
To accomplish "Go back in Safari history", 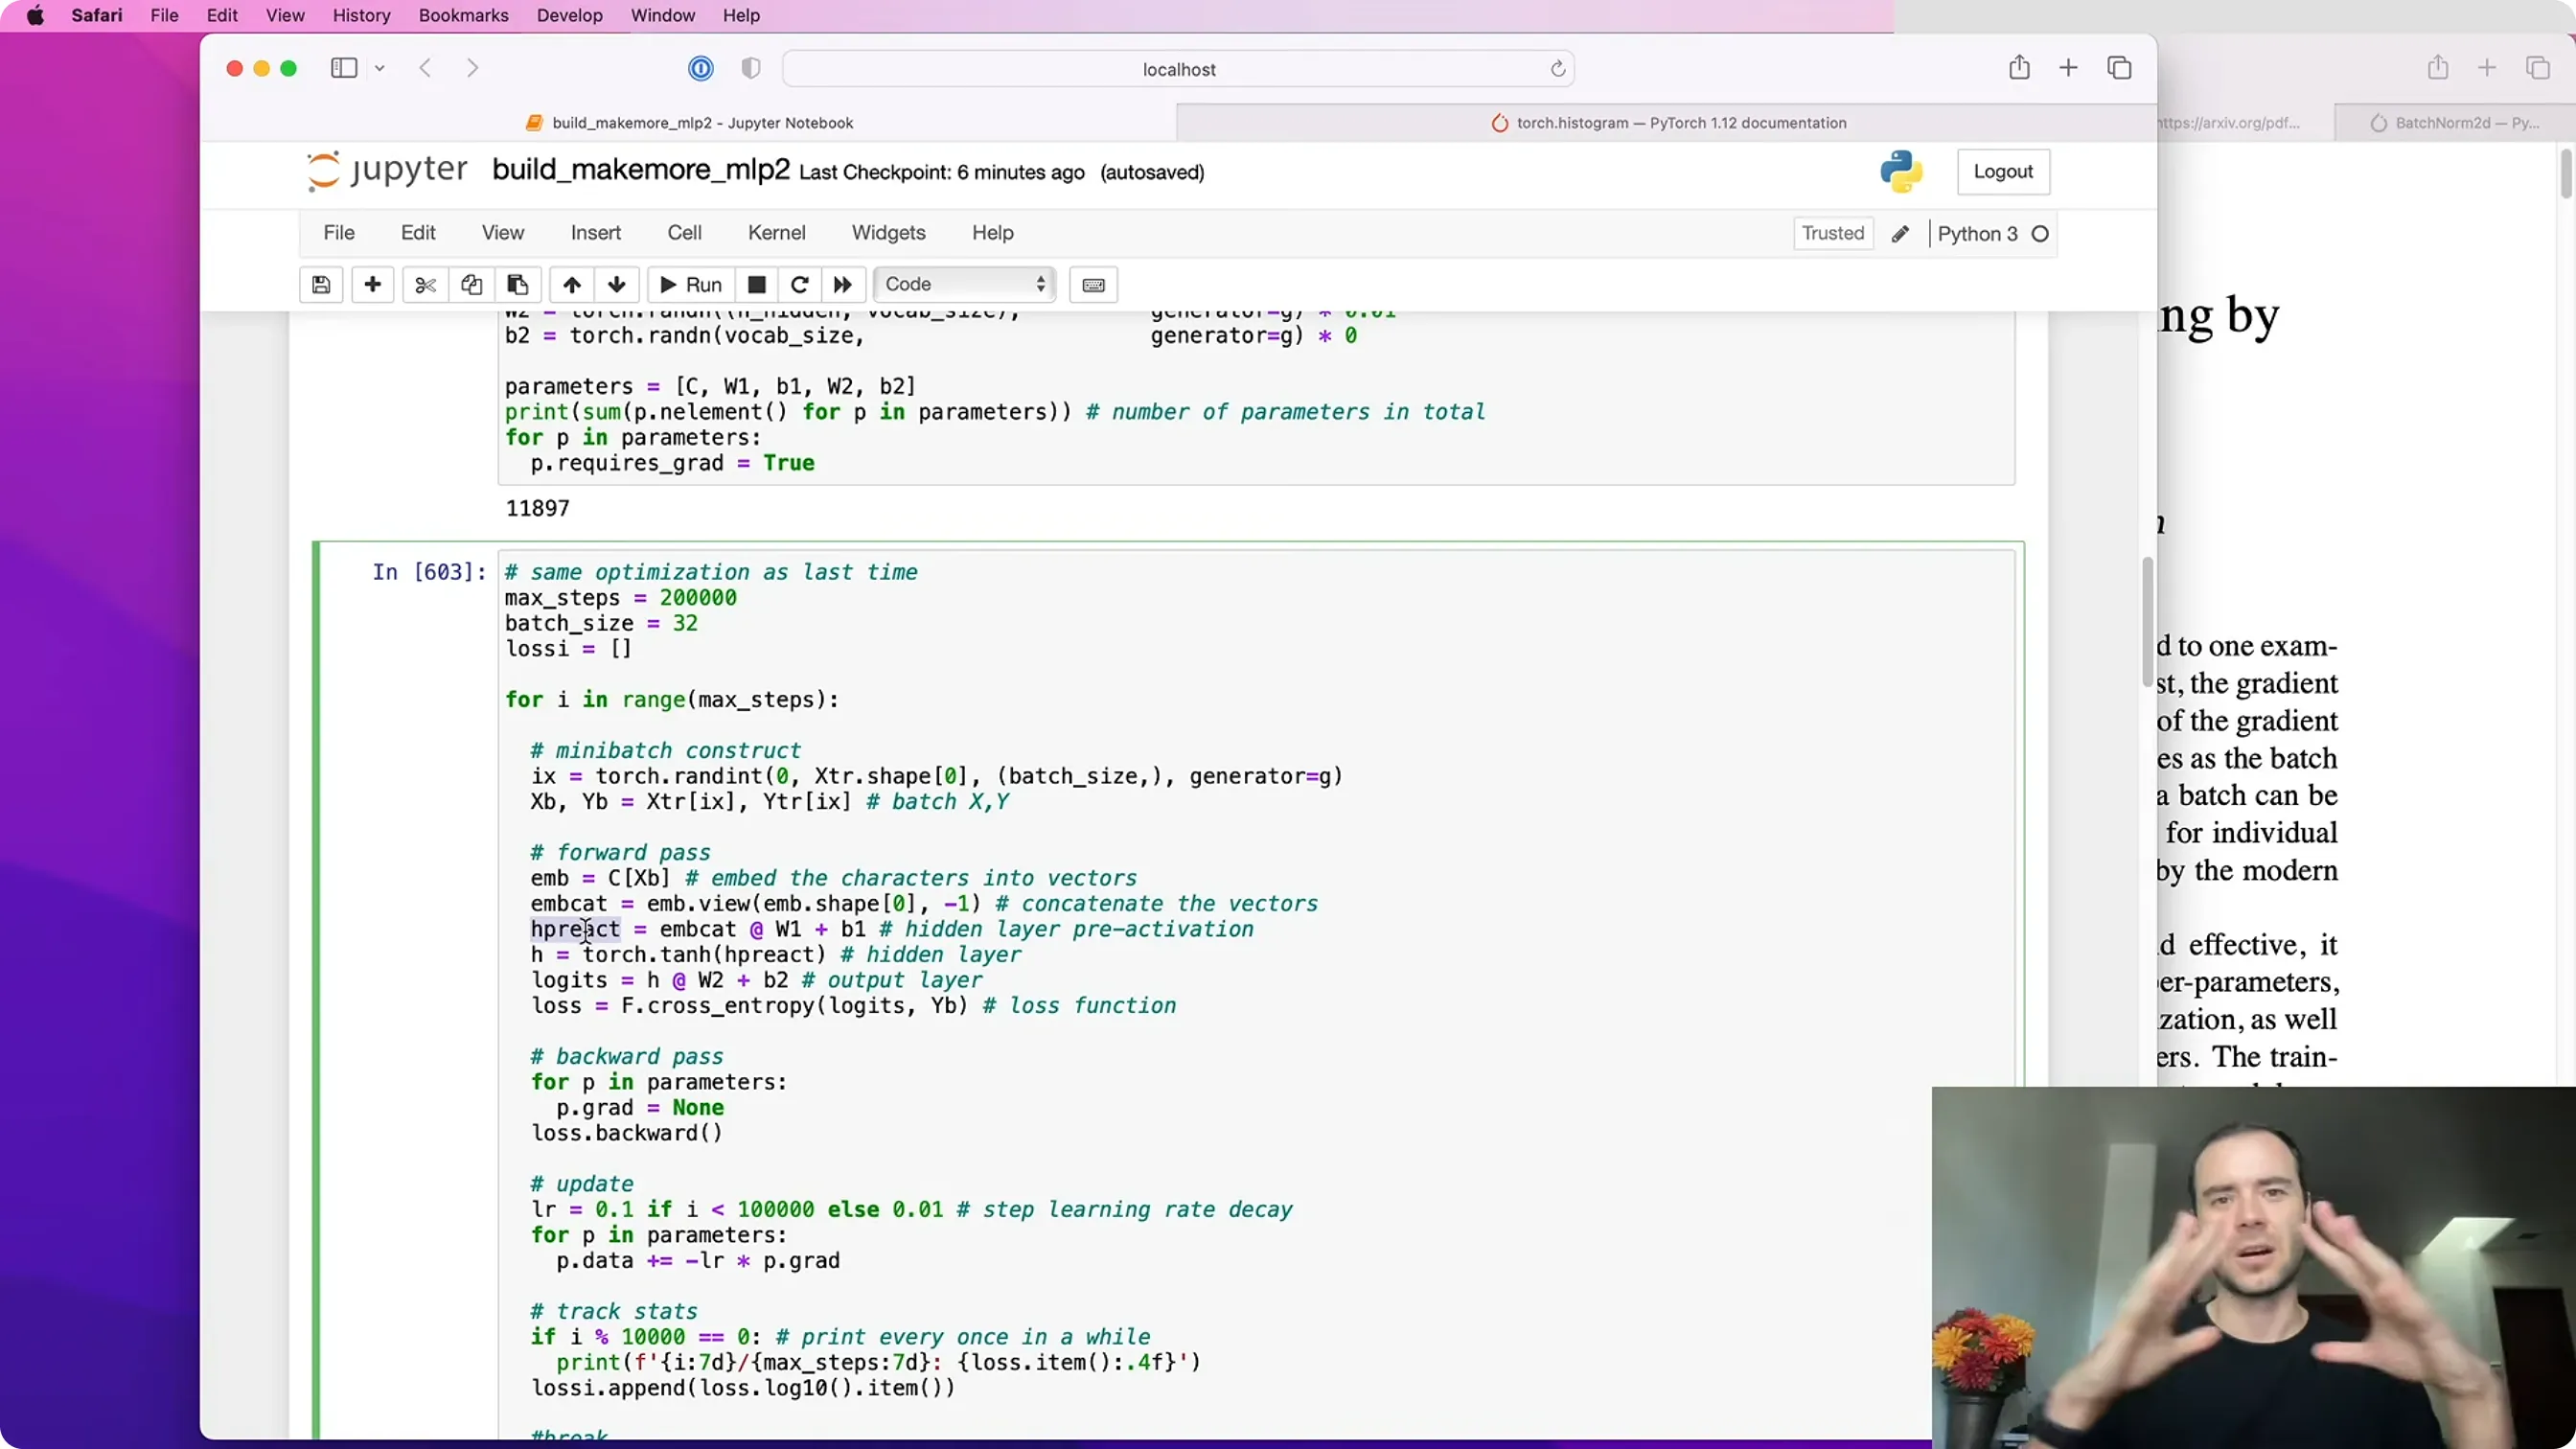I will (x=426, y=68).
